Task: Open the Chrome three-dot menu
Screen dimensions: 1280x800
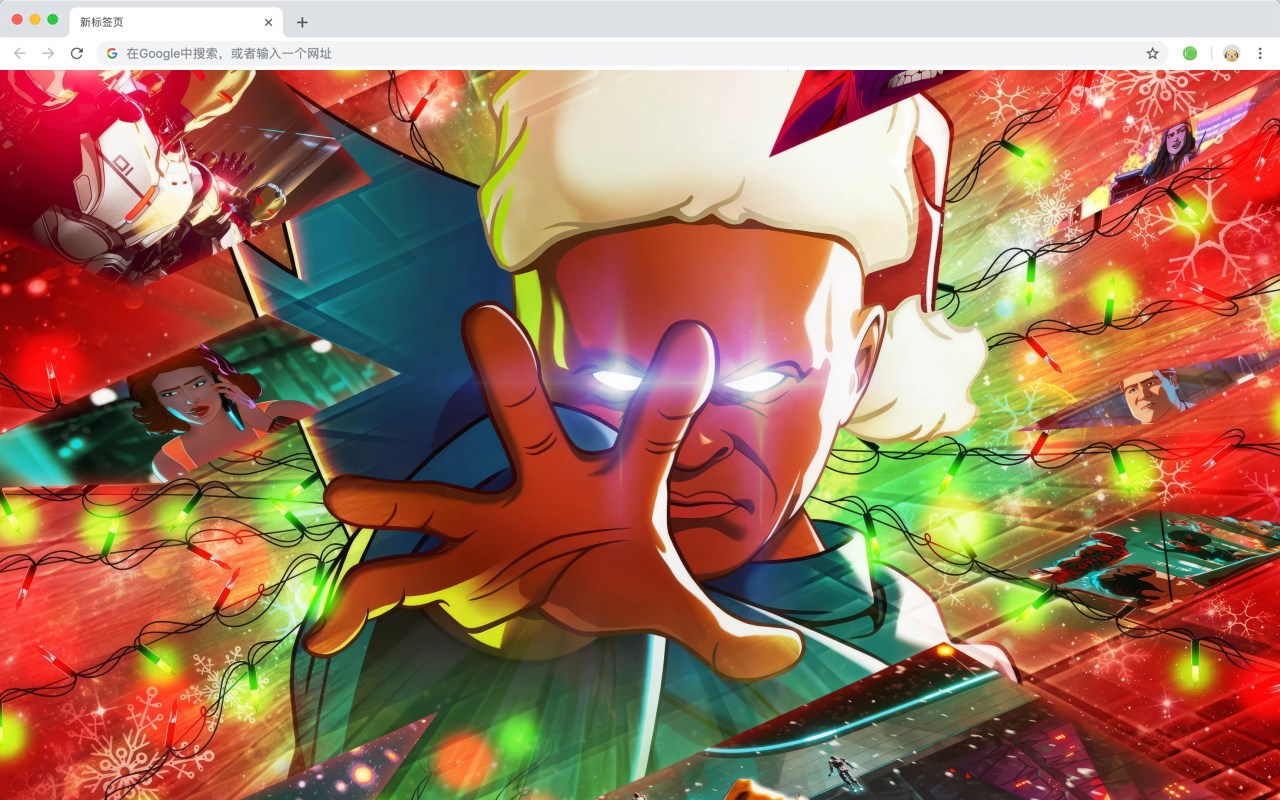Action: click(1260, 53)
